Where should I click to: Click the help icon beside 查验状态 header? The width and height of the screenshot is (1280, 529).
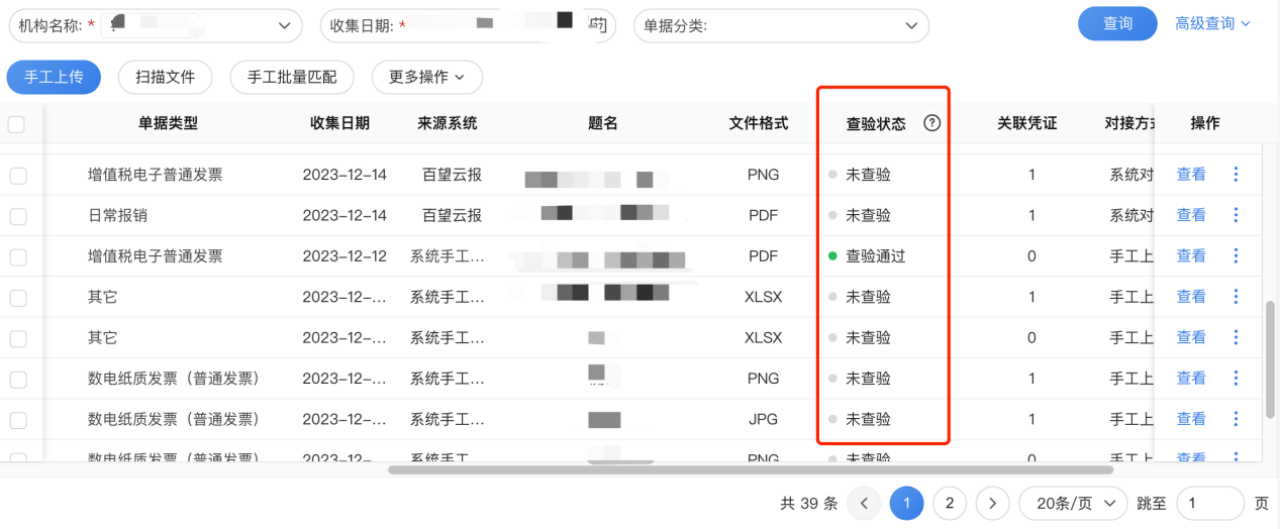(932, 123)
